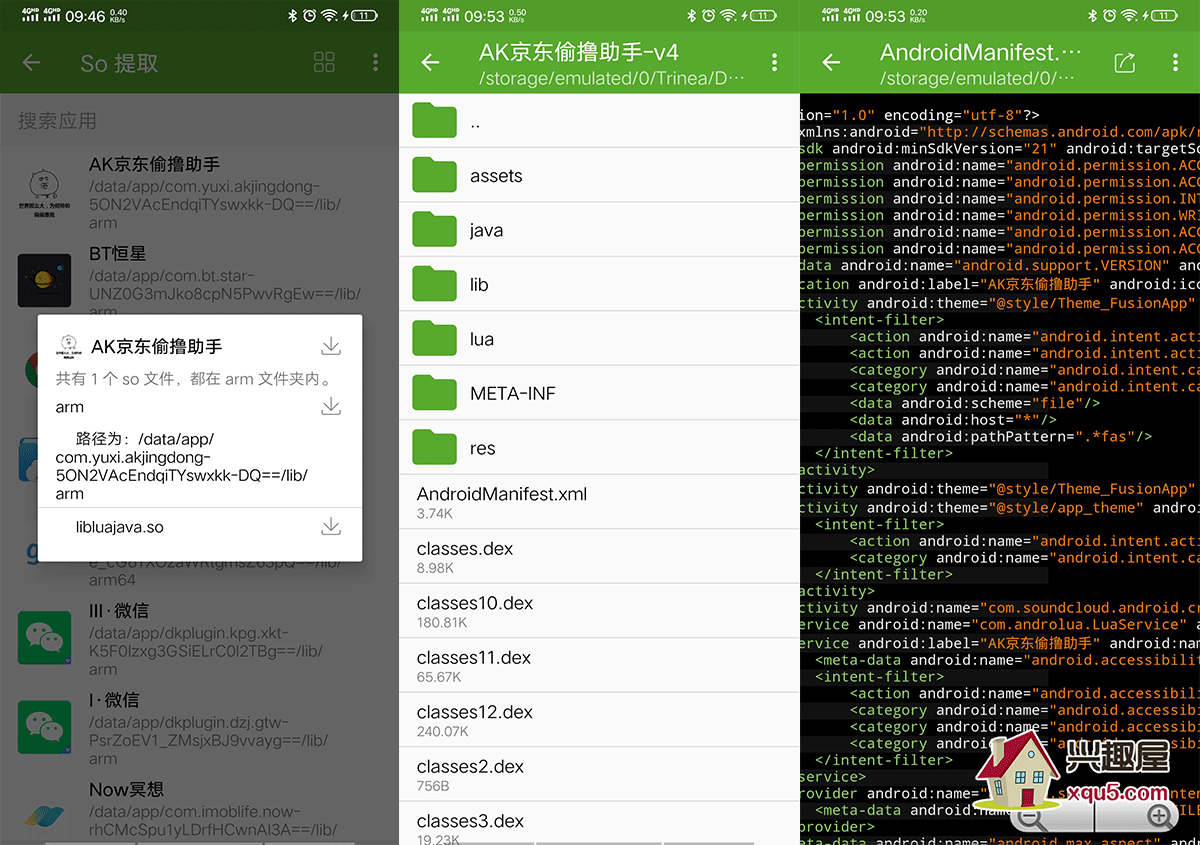Select the AK京东偷撸助手 app icon in the background list
1200x845 pixels.
pos(45,192)
